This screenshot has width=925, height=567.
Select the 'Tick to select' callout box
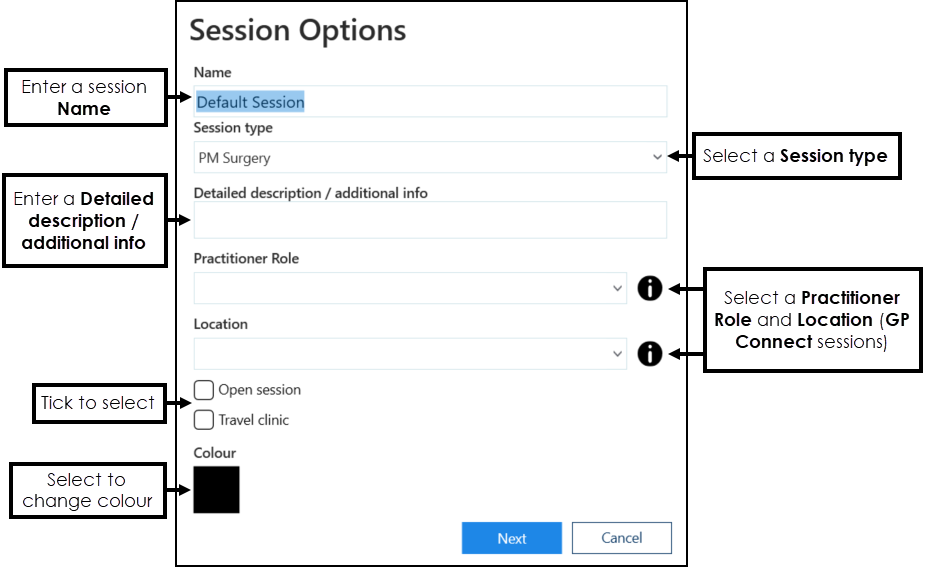click(x=98, y=403)
